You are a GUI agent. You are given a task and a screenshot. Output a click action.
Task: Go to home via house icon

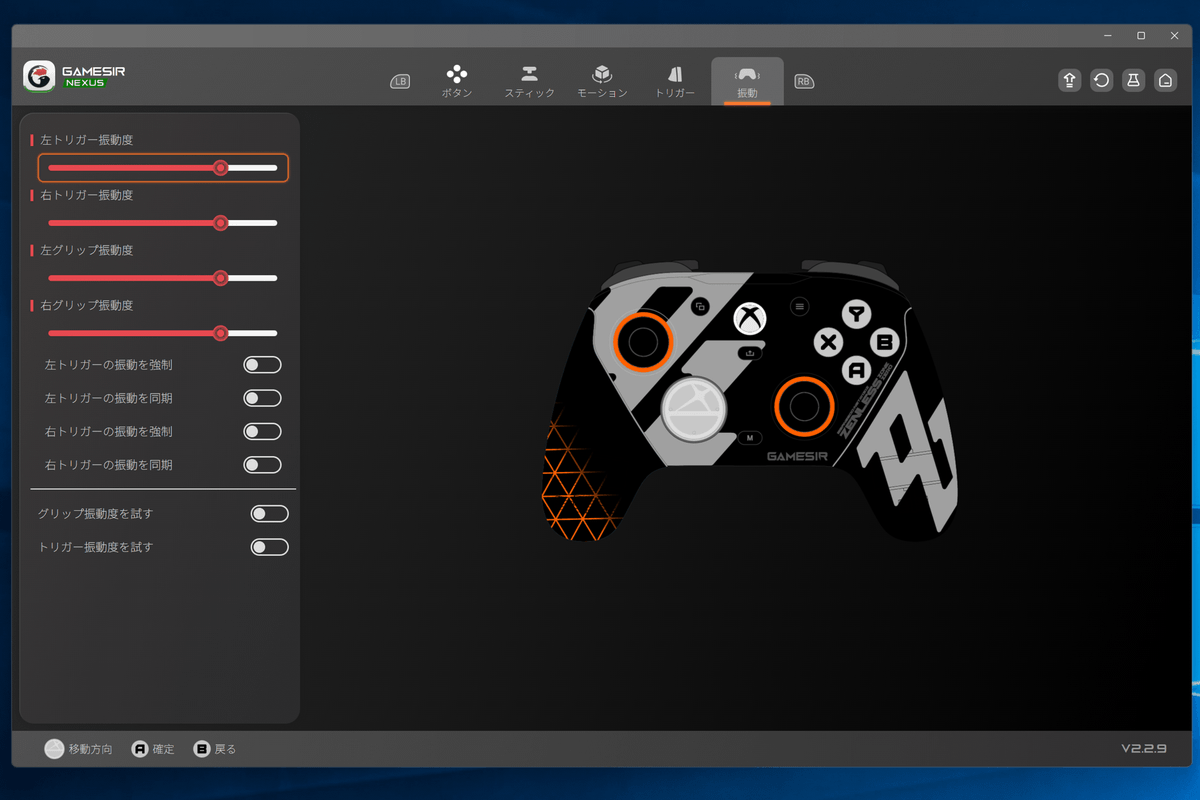tap(1165, 81)
